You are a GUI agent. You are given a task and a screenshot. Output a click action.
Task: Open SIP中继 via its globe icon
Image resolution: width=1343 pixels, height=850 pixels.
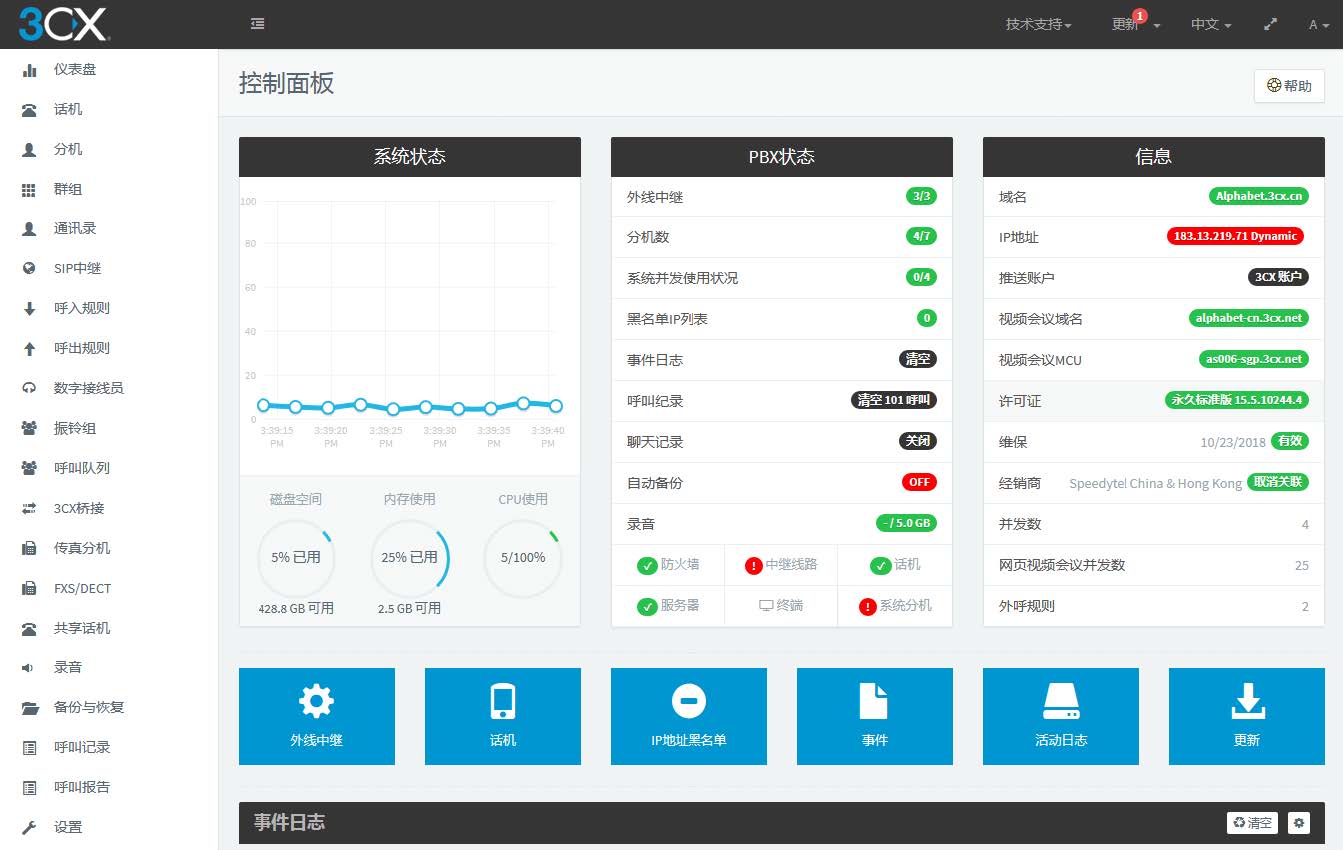27,268
